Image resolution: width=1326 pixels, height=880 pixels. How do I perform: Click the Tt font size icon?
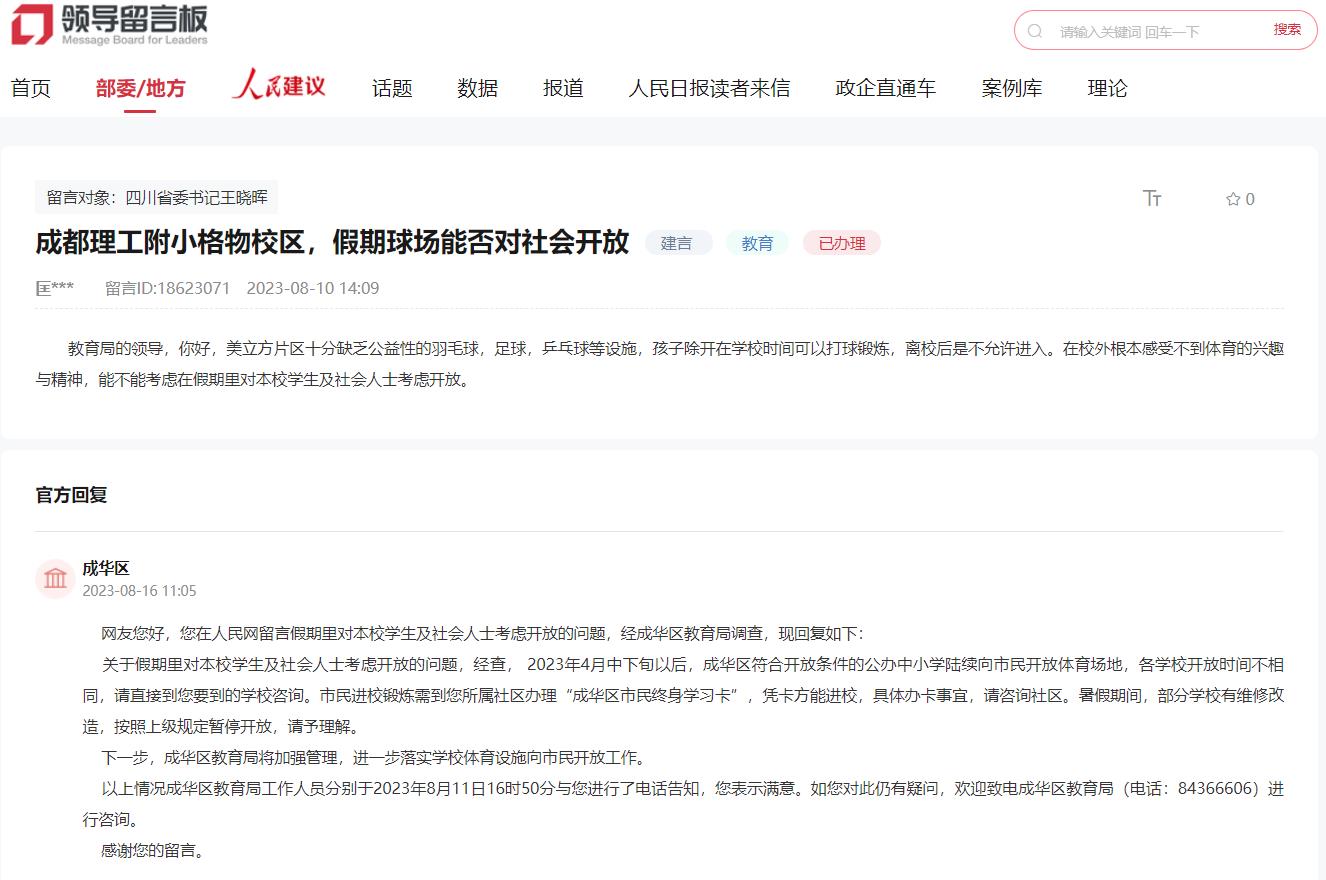coord(1152,198)
